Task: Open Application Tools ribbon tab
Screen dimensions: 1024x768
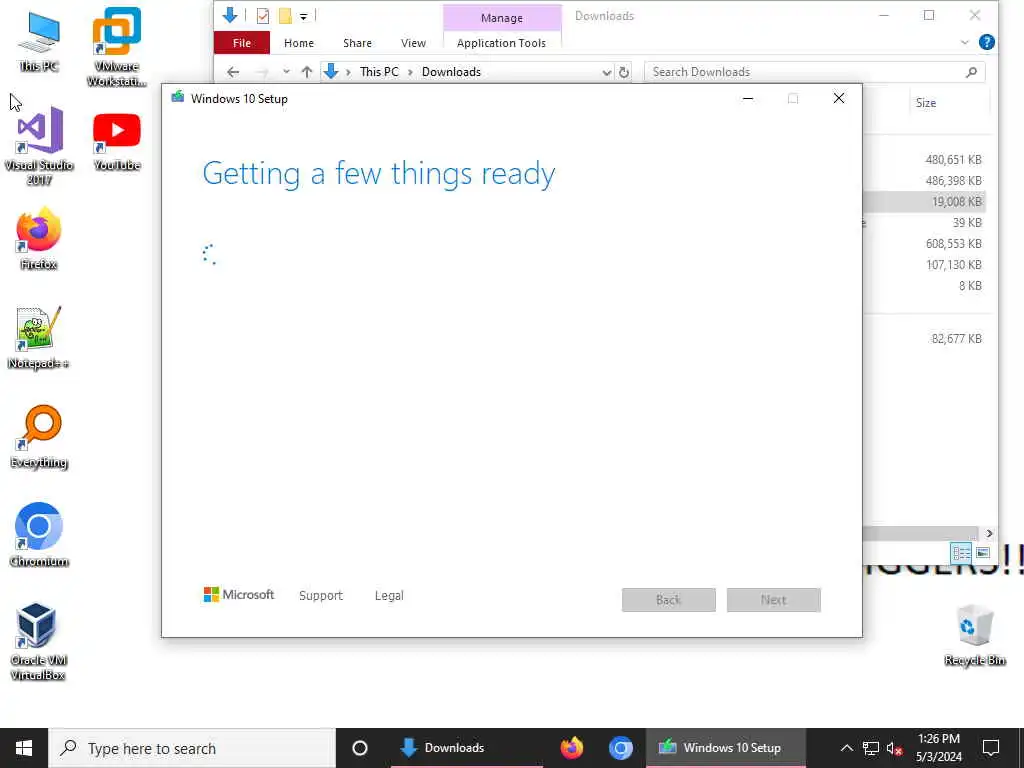Action: pyautogui.click(x=502, y=43)
